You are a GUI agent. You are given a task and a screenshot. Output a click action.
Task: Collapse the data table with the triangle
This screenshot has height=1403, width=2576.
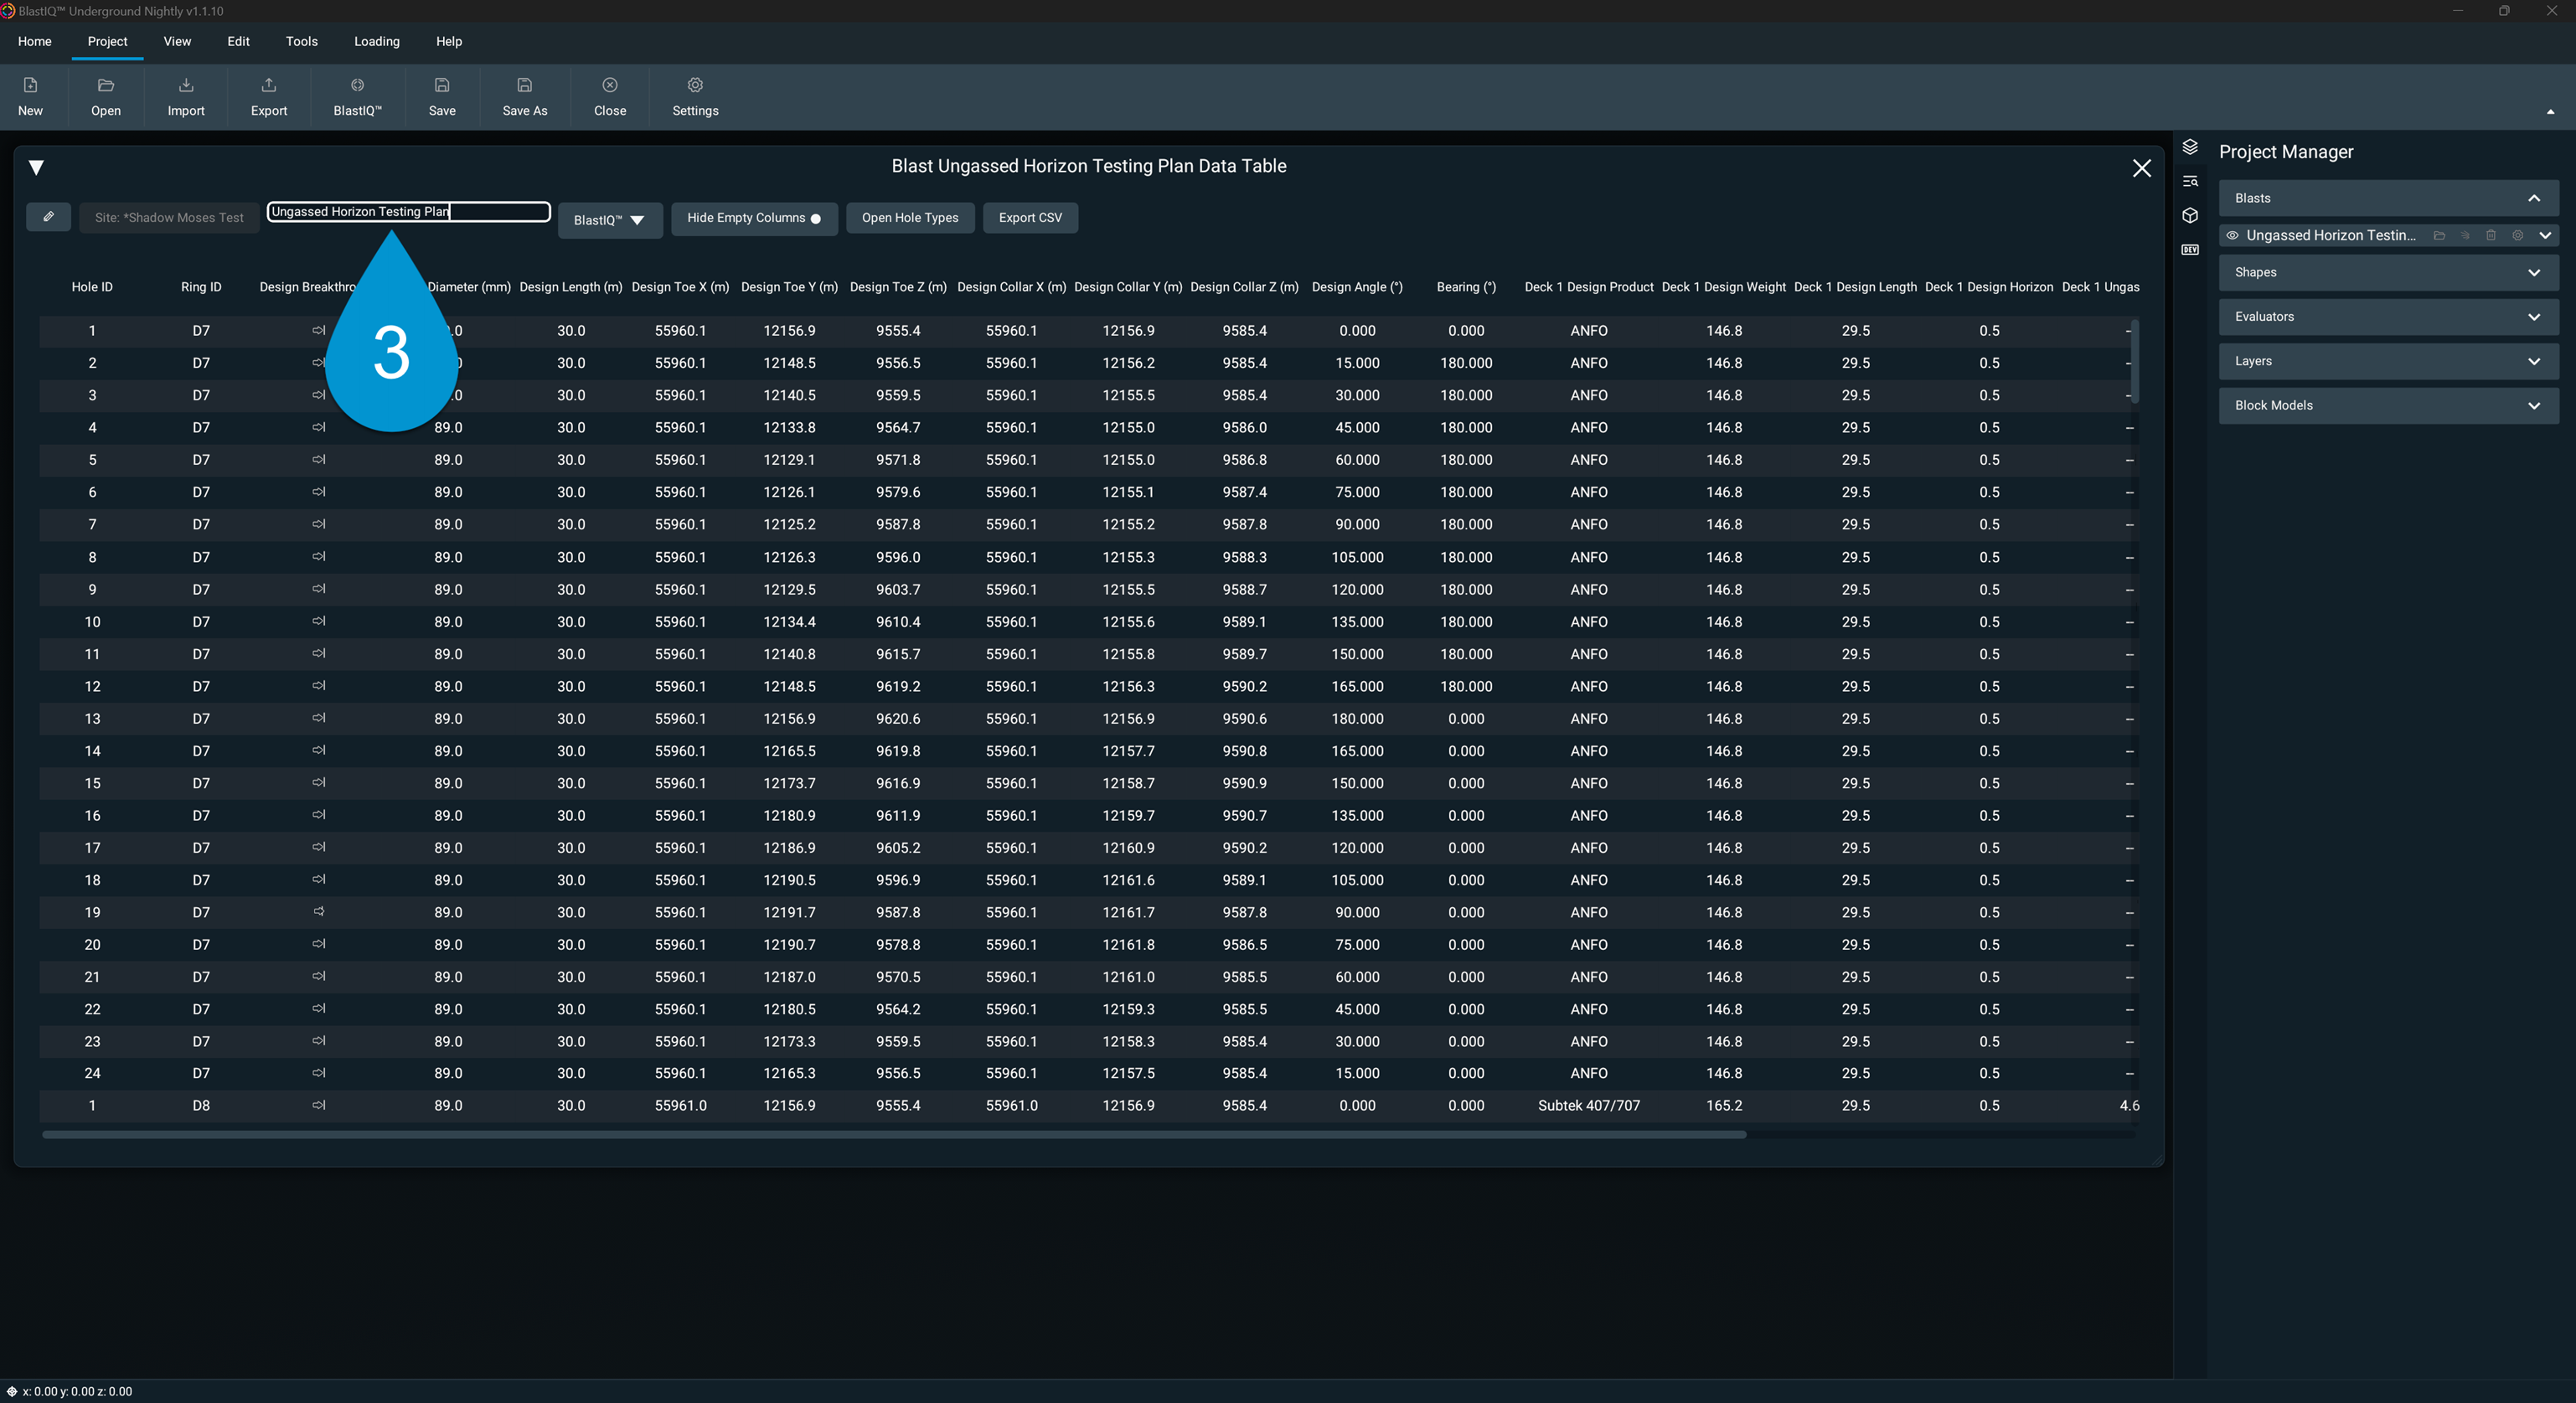36,168
